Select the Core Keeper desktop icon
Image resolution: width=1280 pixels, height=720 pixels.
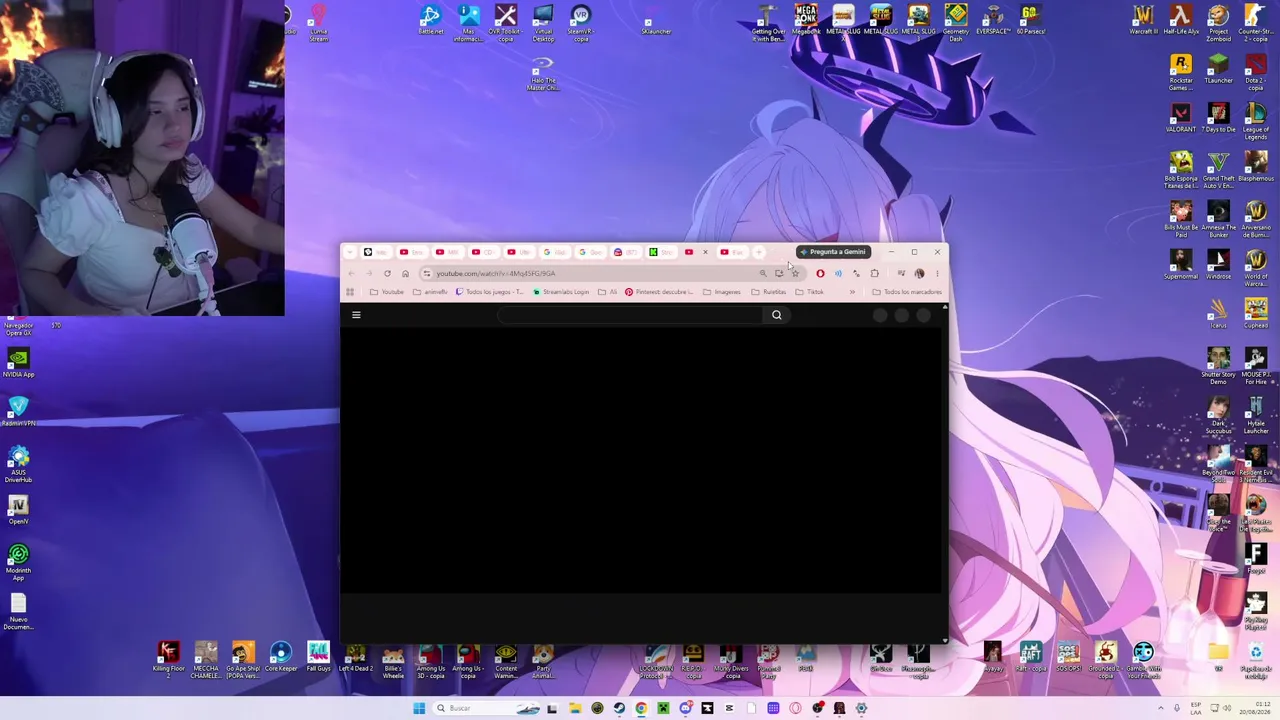pos(281,657)
